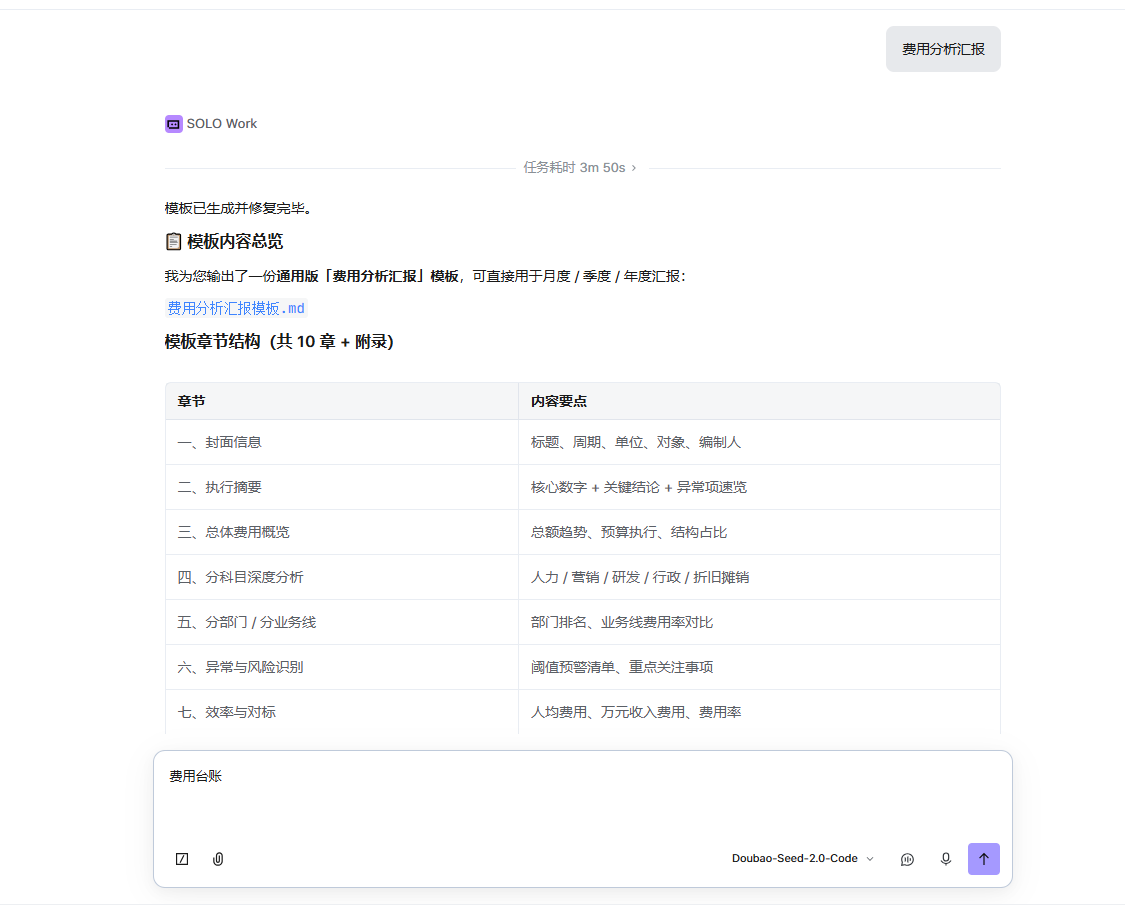Screen dimensions: 1125x905
Task: Open the Doubao-Seed-2.0-Code model dropdown
Action: pos(802,858)
